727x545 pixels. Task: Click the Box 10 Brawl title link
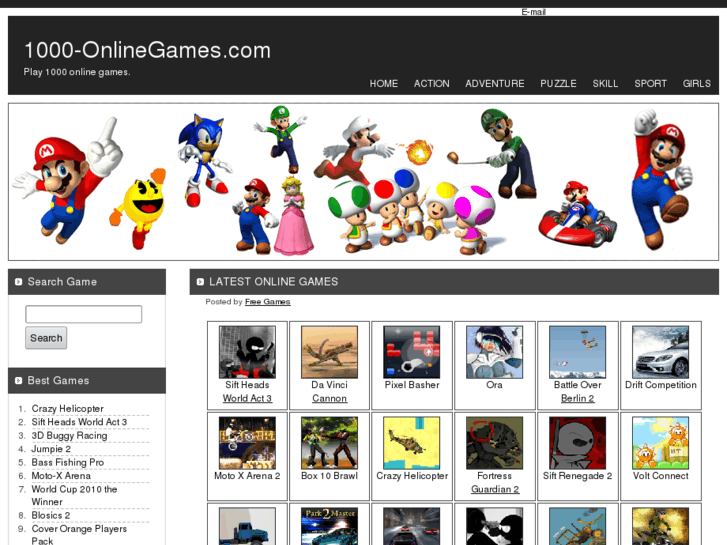pyautogui.click(x=329, y=475)
